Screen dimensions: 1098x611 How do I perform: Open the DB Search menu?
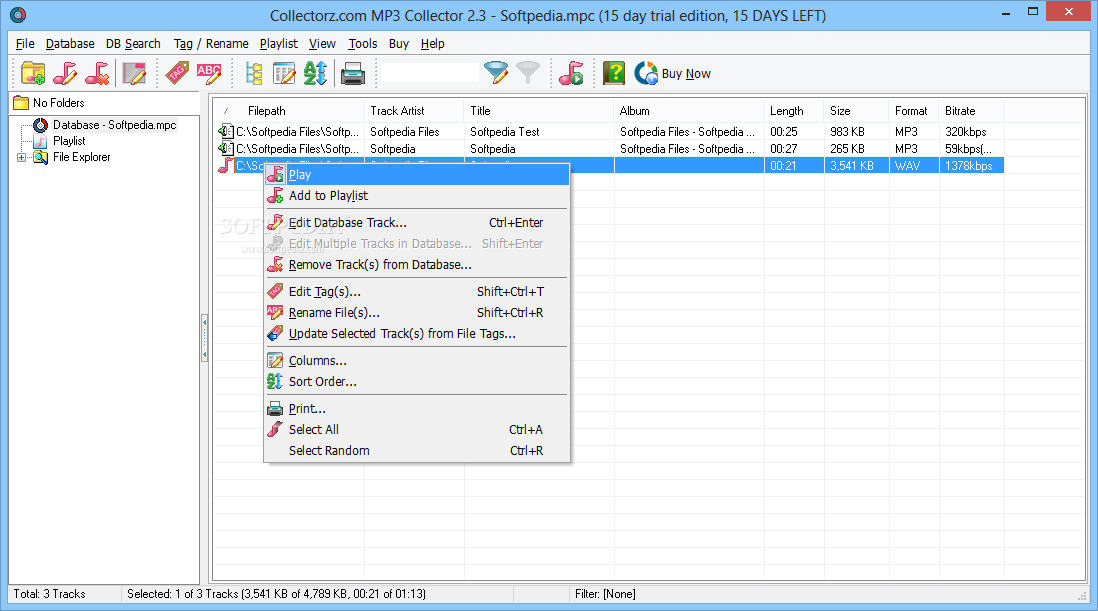pyautogui.click(x=133, y=43)
